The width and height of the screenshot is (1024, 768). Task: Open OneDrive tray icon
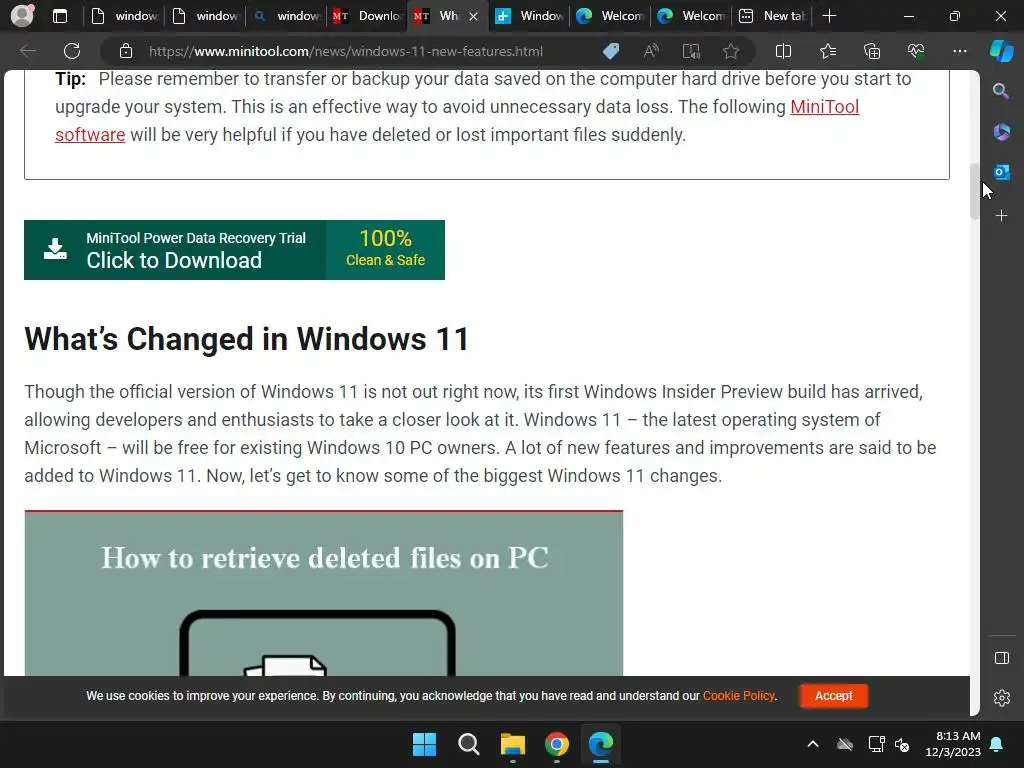(845, 744)
